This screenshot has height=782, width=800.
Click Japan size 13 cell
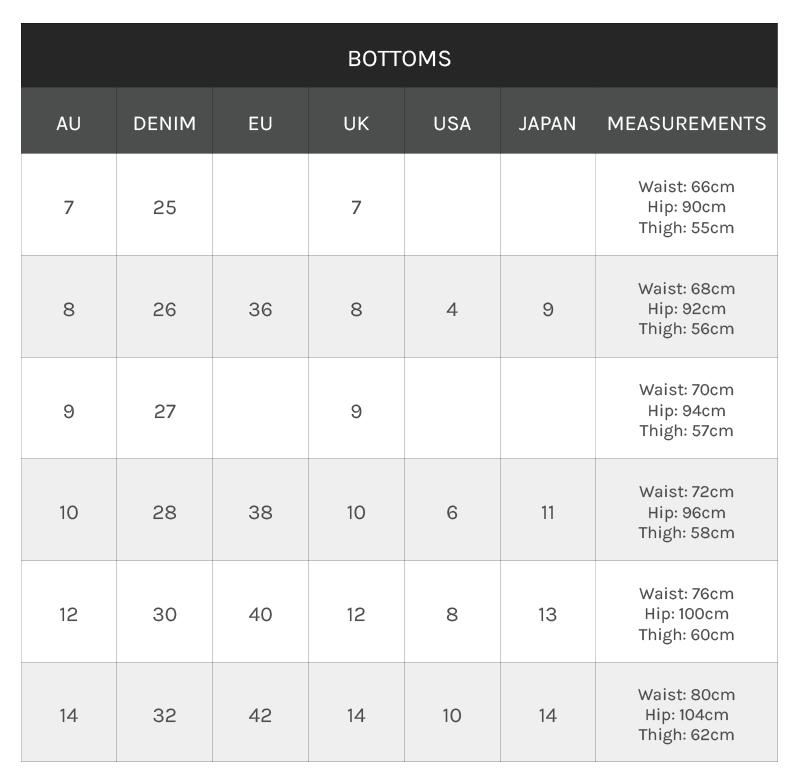547,614
